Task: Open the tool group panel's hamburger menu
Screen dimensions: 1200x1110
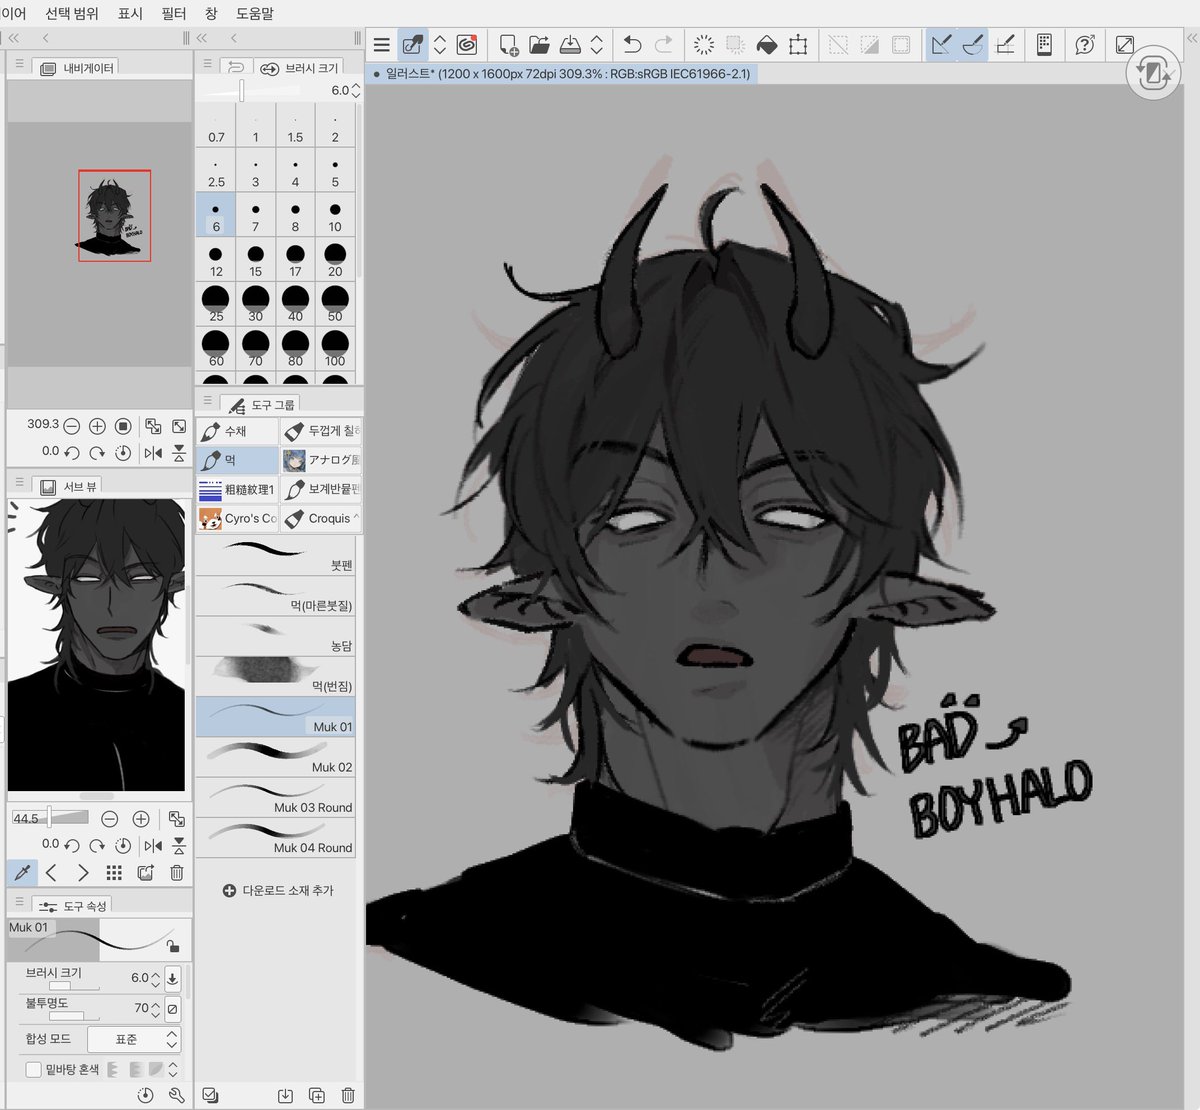Action: point(208,400)
